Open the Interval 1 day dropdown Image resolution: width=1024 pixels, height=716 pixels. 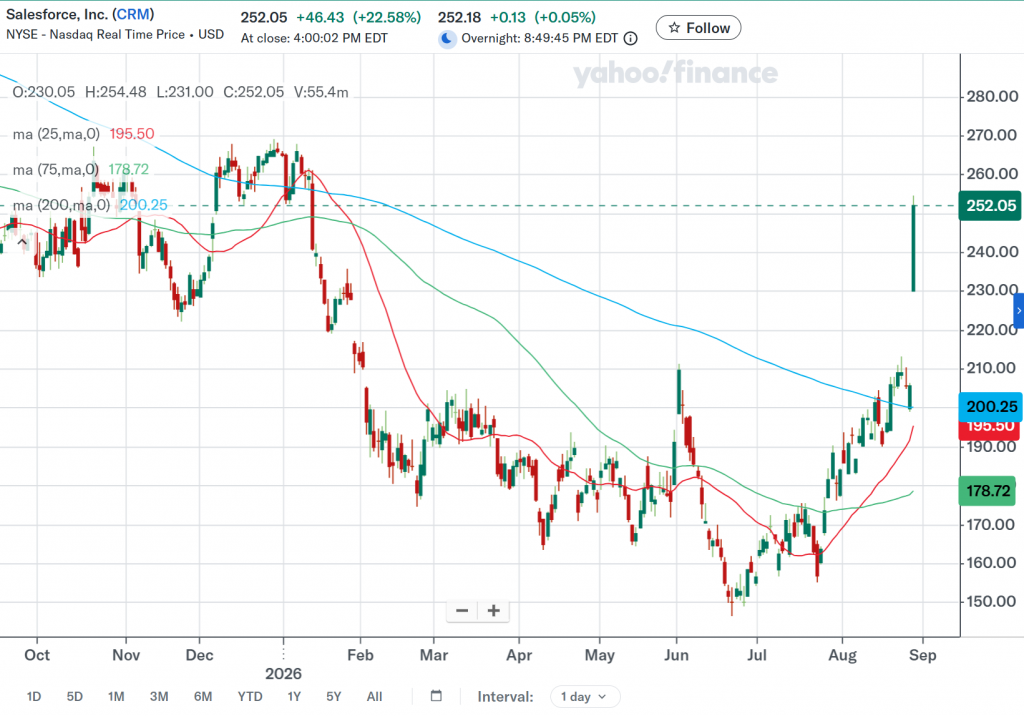[x=584, y=697]
